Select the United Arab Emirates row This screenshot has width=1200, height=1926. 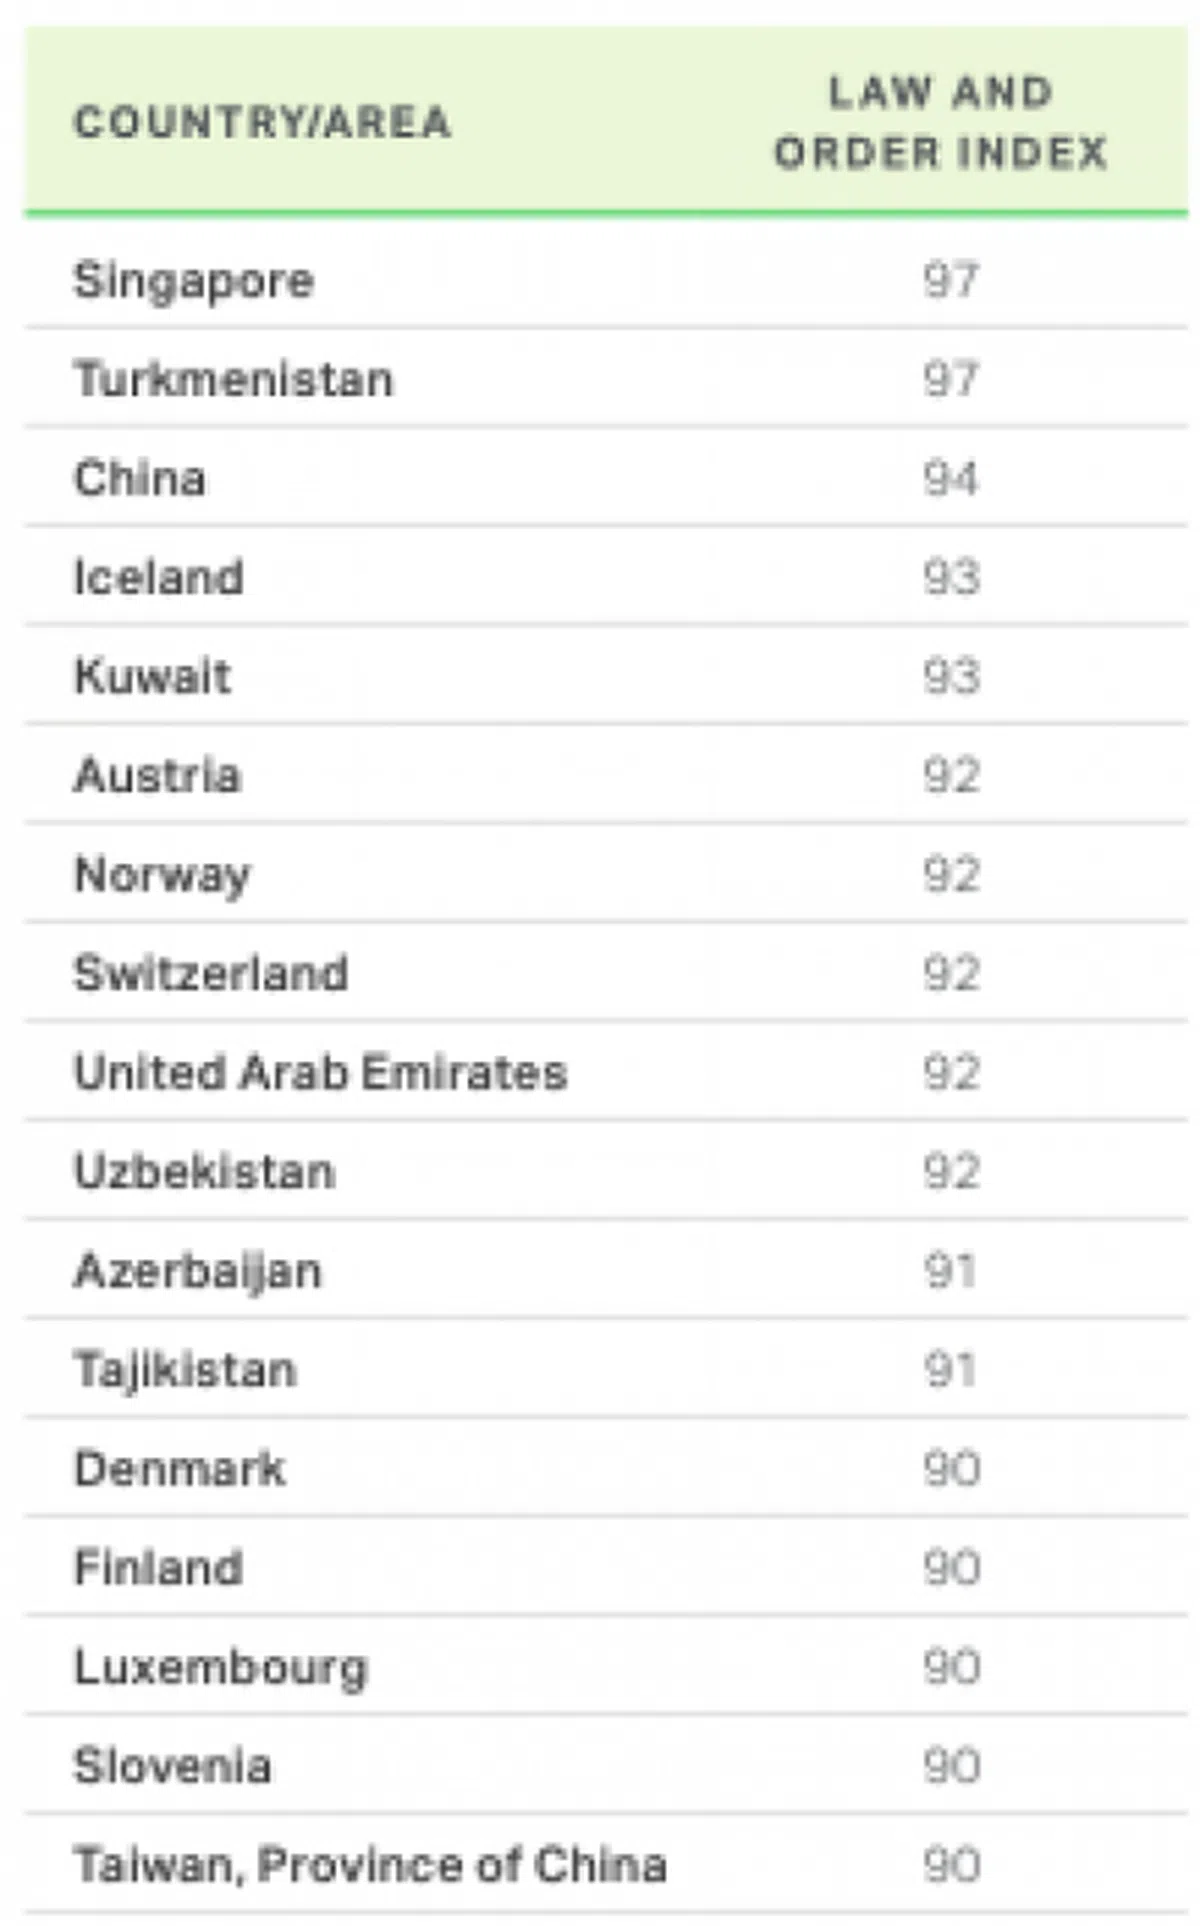coord(321,1072)
